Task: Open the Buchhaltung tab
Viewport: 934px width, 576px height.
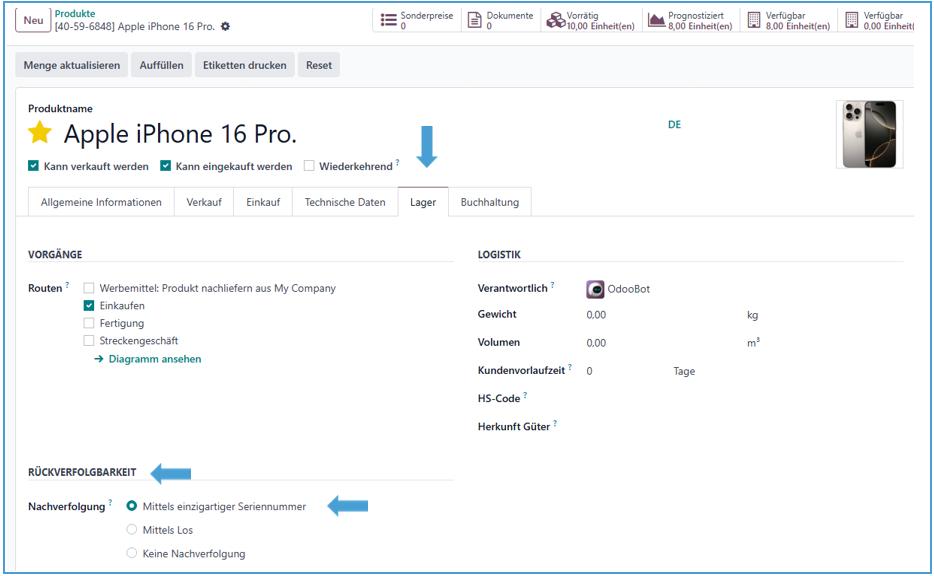Action: [x=489, y=202]
